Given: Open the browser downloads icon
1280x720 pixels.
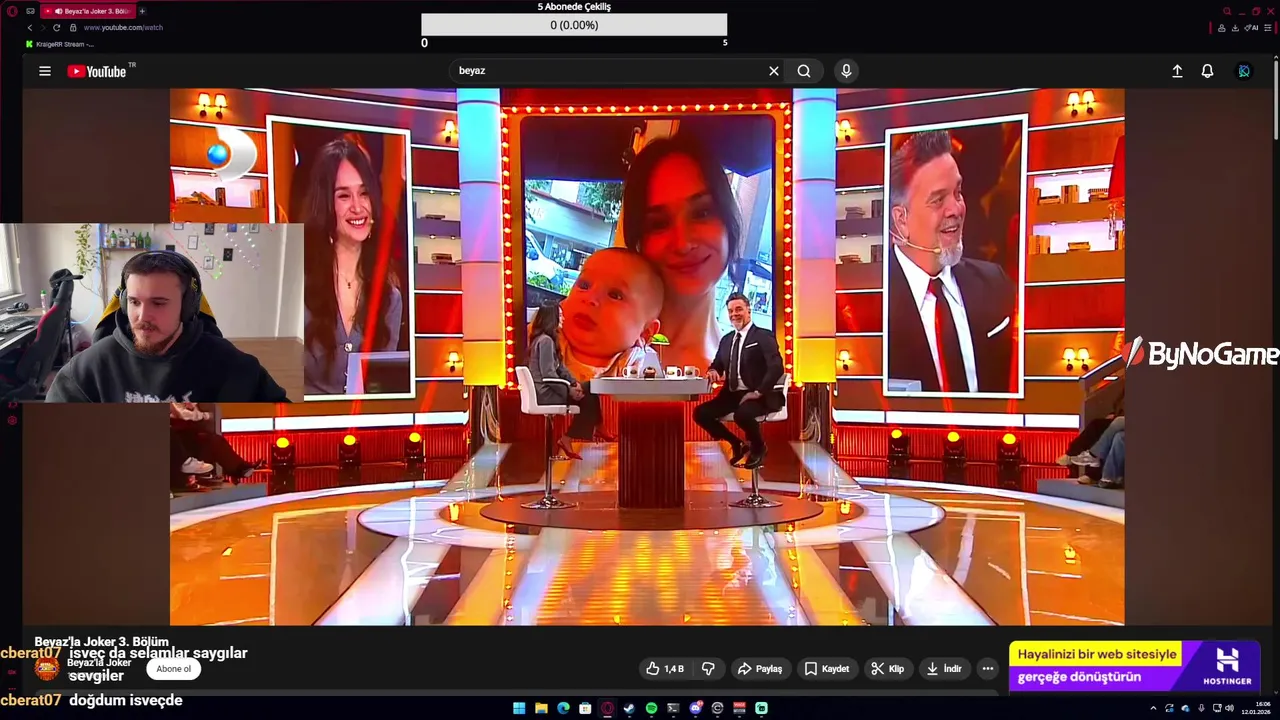Looking at the screenshot, I should tap(1235, 28).
